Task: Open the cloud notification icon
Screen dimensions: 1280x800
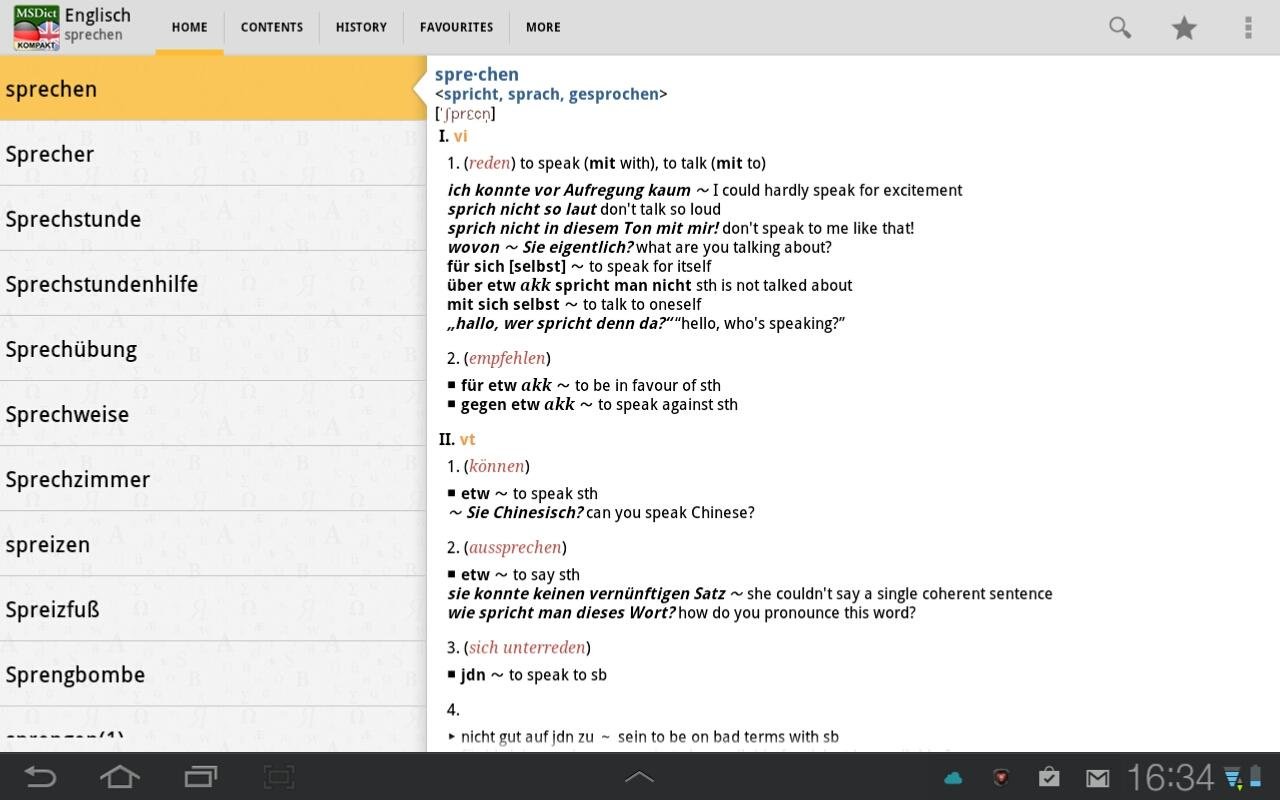Action: [953, 778]
